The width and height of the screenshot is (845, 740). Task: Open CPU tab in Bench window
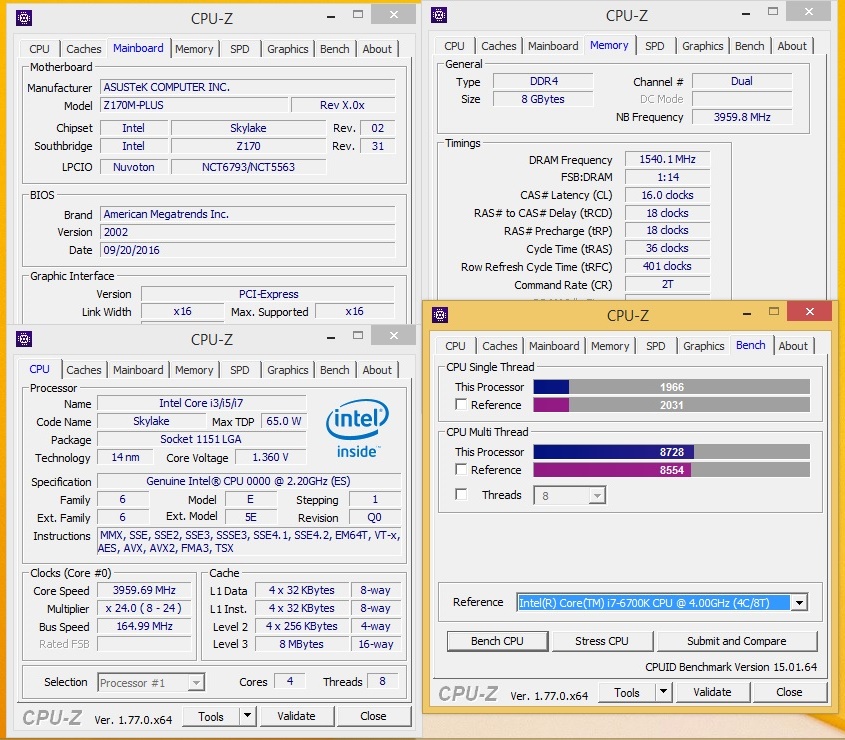(x=455, y=346)
